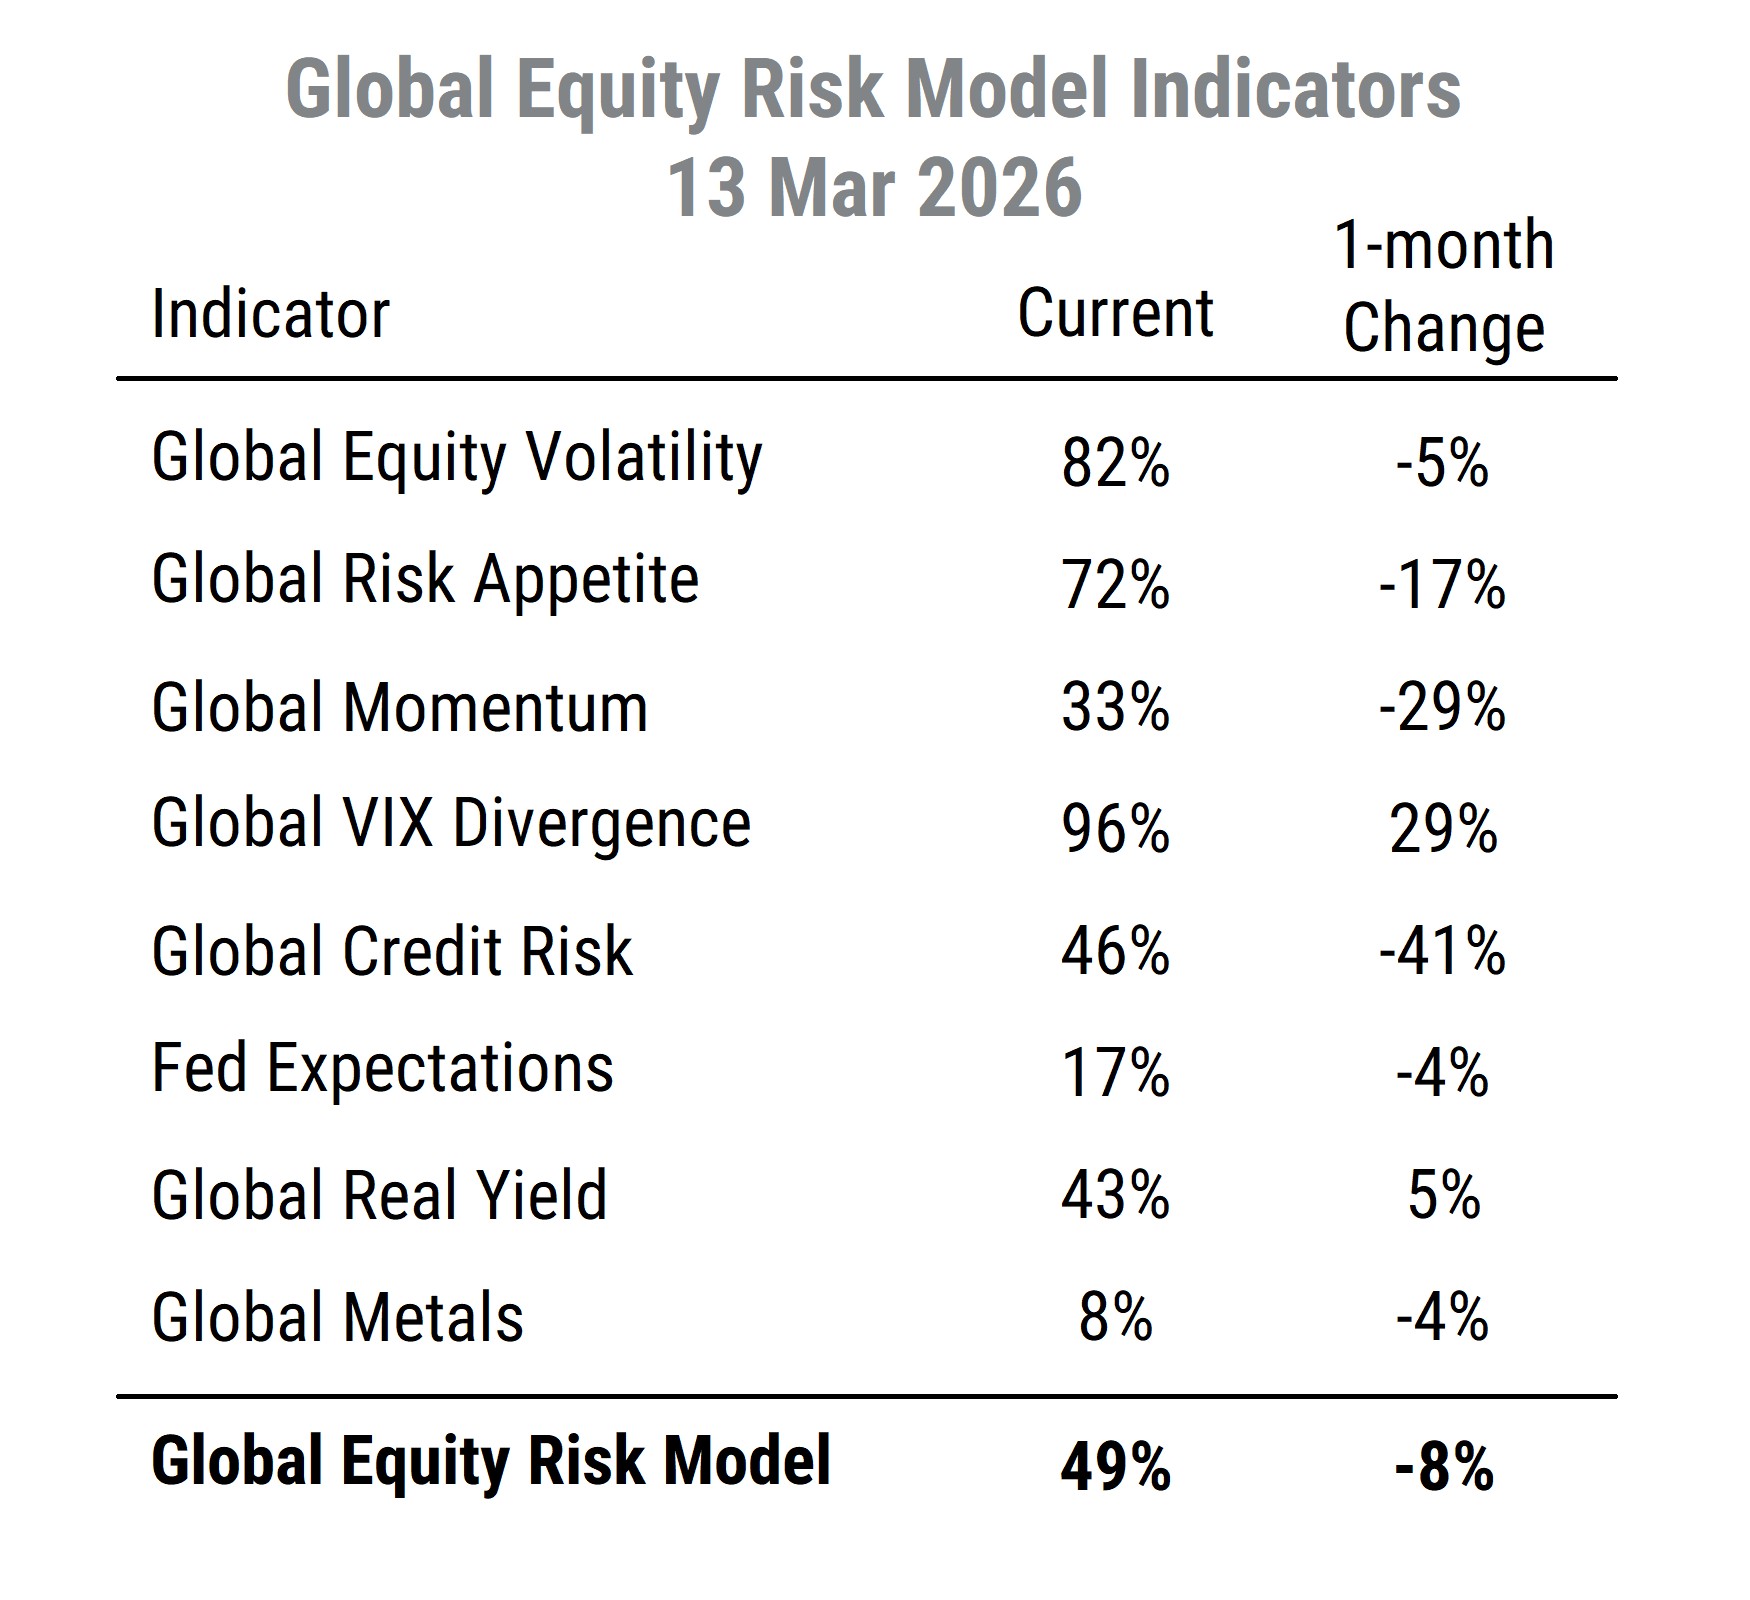The width and height of the screenshot is (1750, 1600).
Task: Select the Global Real Yield row label
Action: [x=379, y=1195]
